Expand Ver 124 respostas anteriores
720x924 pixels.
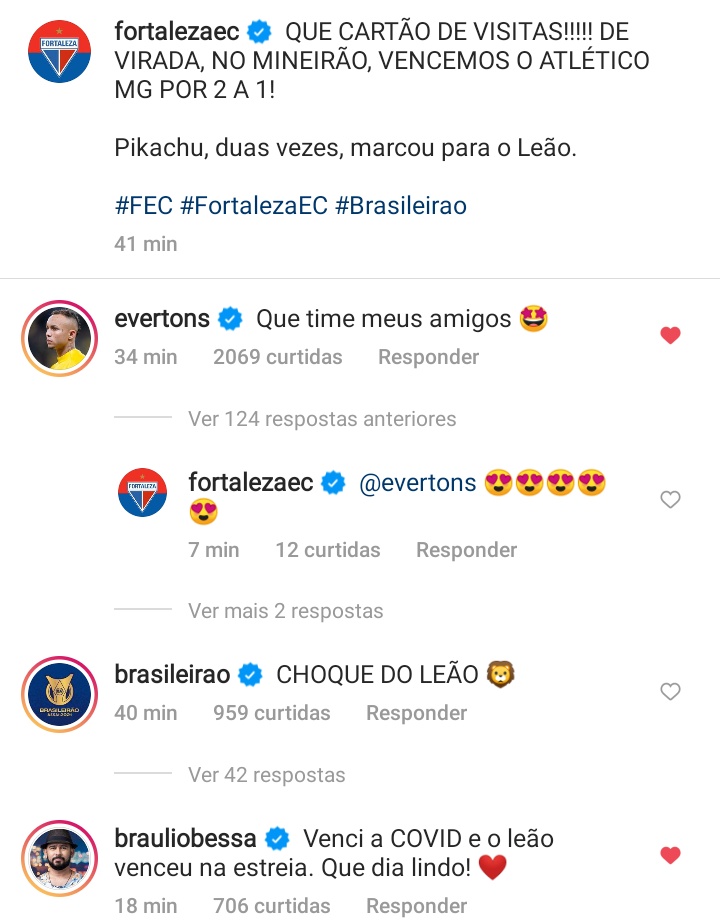[x=322, y=419]
